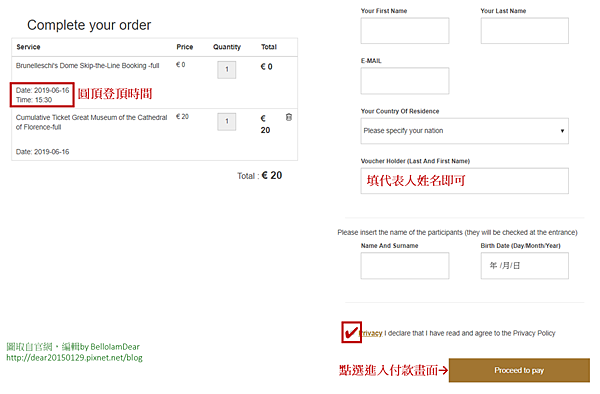Select quantity box for Brunelleschi's Dome booking
600x394 pixels.
[x=227, y=70]
